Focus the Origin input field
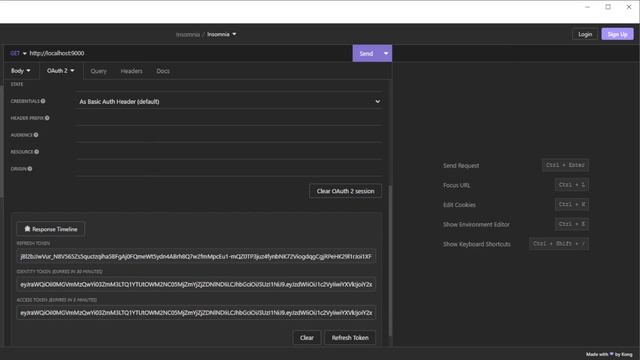The width and height of the screenshot is (640, 360). [x=229, y=169]
